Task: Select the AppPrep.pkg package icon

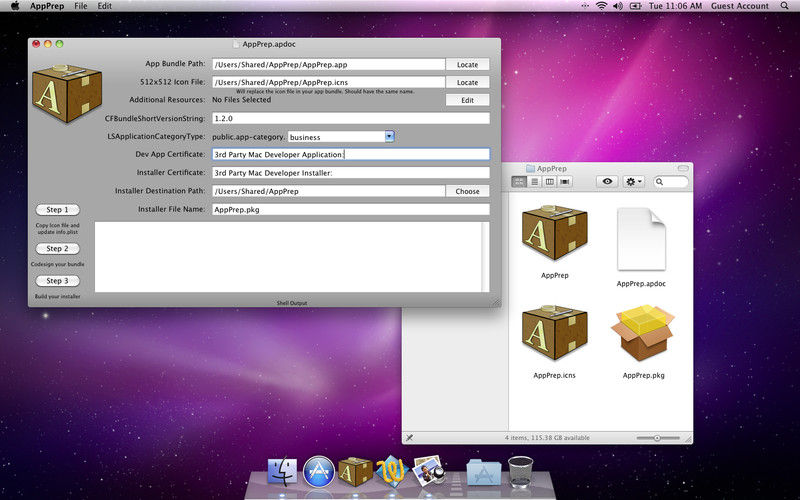Action: point(643,333)
